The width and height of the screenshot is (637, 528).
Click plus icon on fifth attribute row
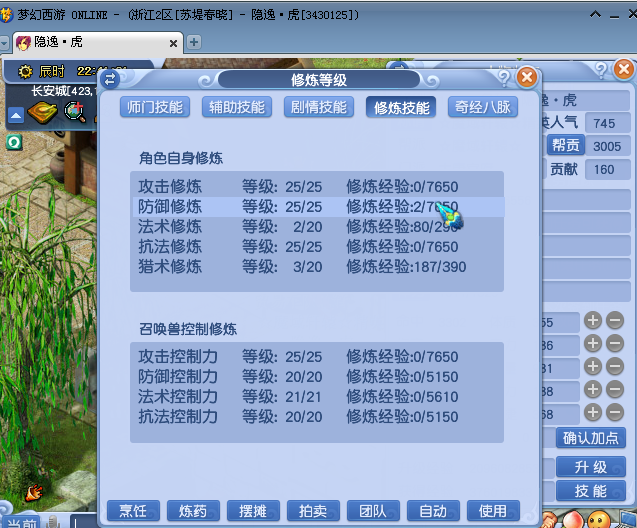(593, 412)
